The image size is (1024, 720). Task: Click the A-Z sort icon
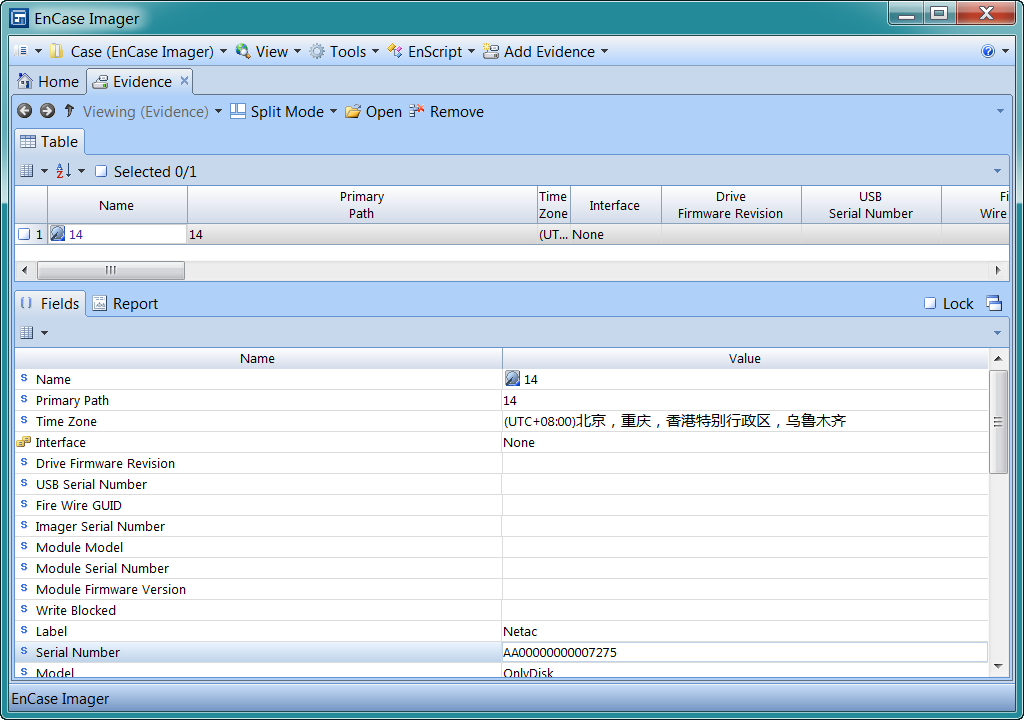coord(63,171)
